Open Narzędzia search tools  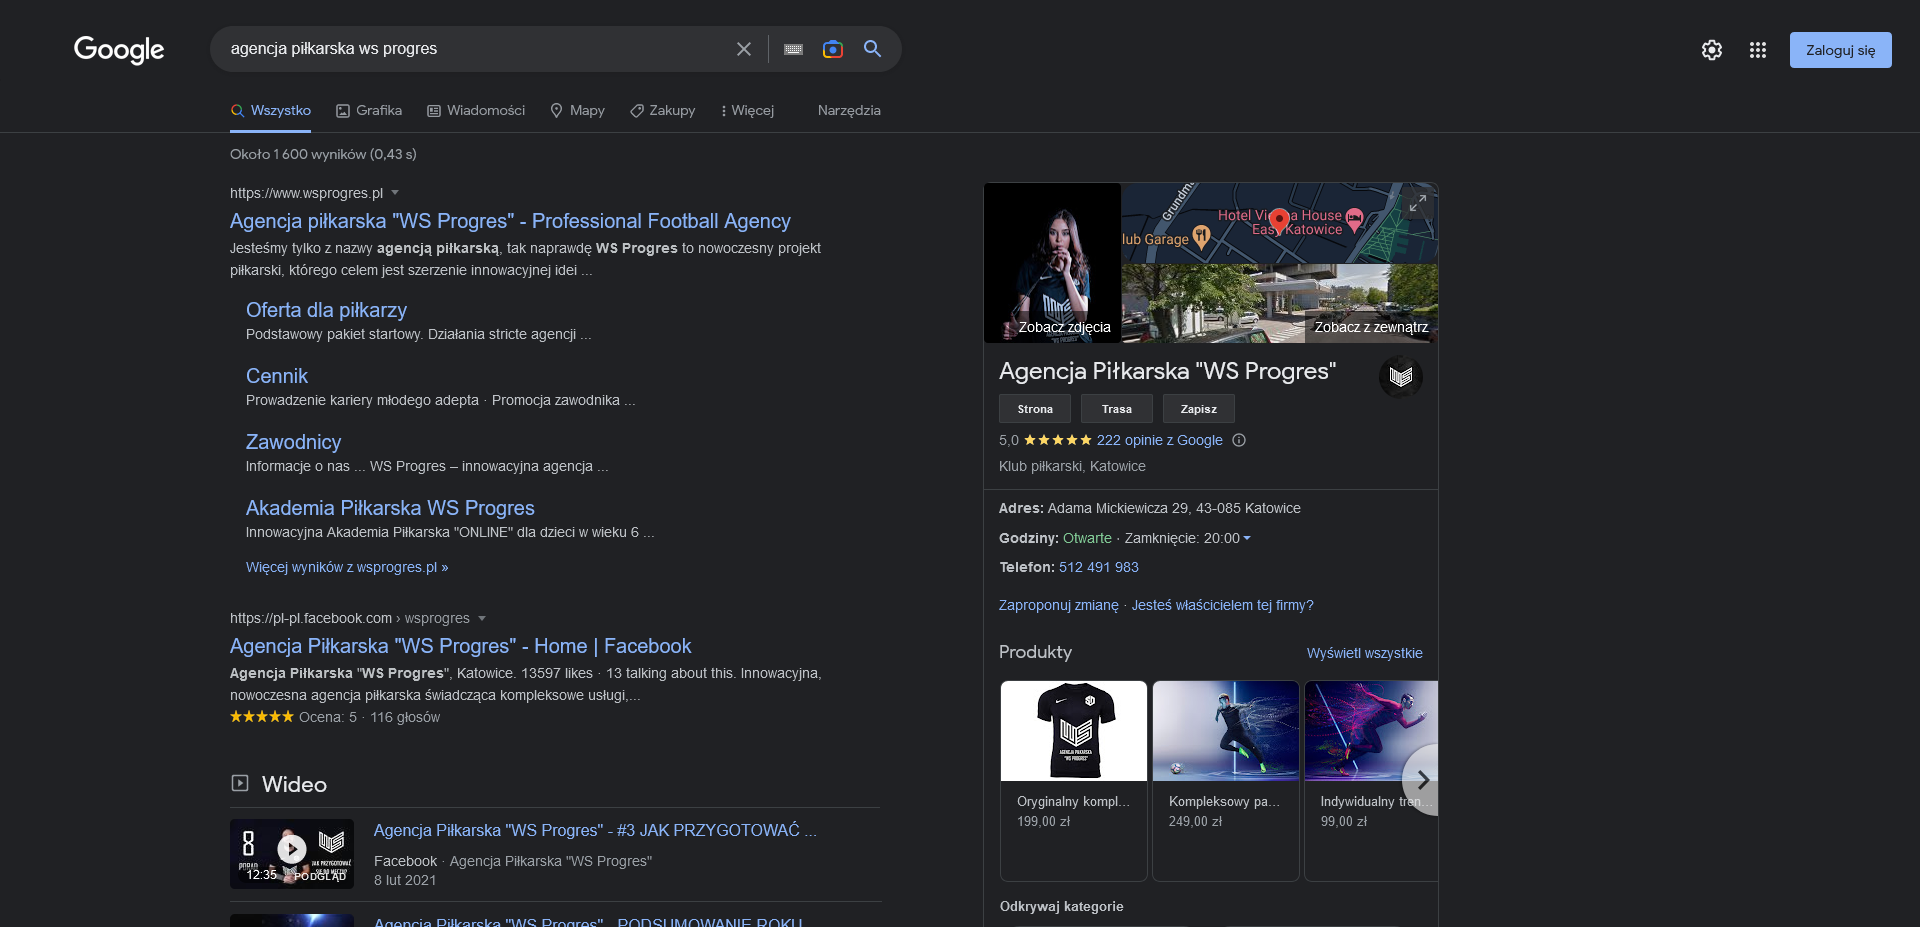849,111
